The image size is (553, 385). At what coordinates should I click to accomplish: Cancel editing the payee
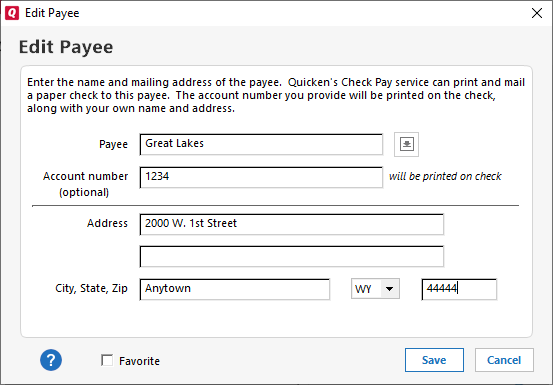pyautogui.click(x=504, y=360)
